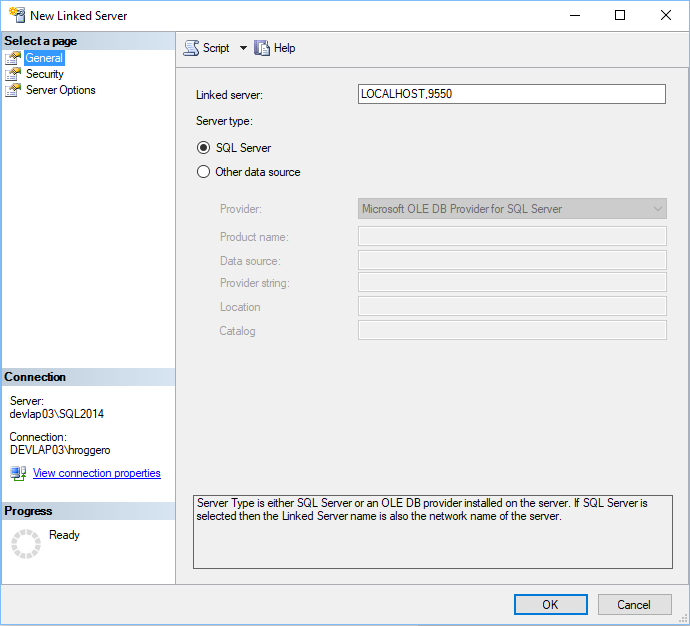
Task: Click the Cancel button
Action: [634, 604]
